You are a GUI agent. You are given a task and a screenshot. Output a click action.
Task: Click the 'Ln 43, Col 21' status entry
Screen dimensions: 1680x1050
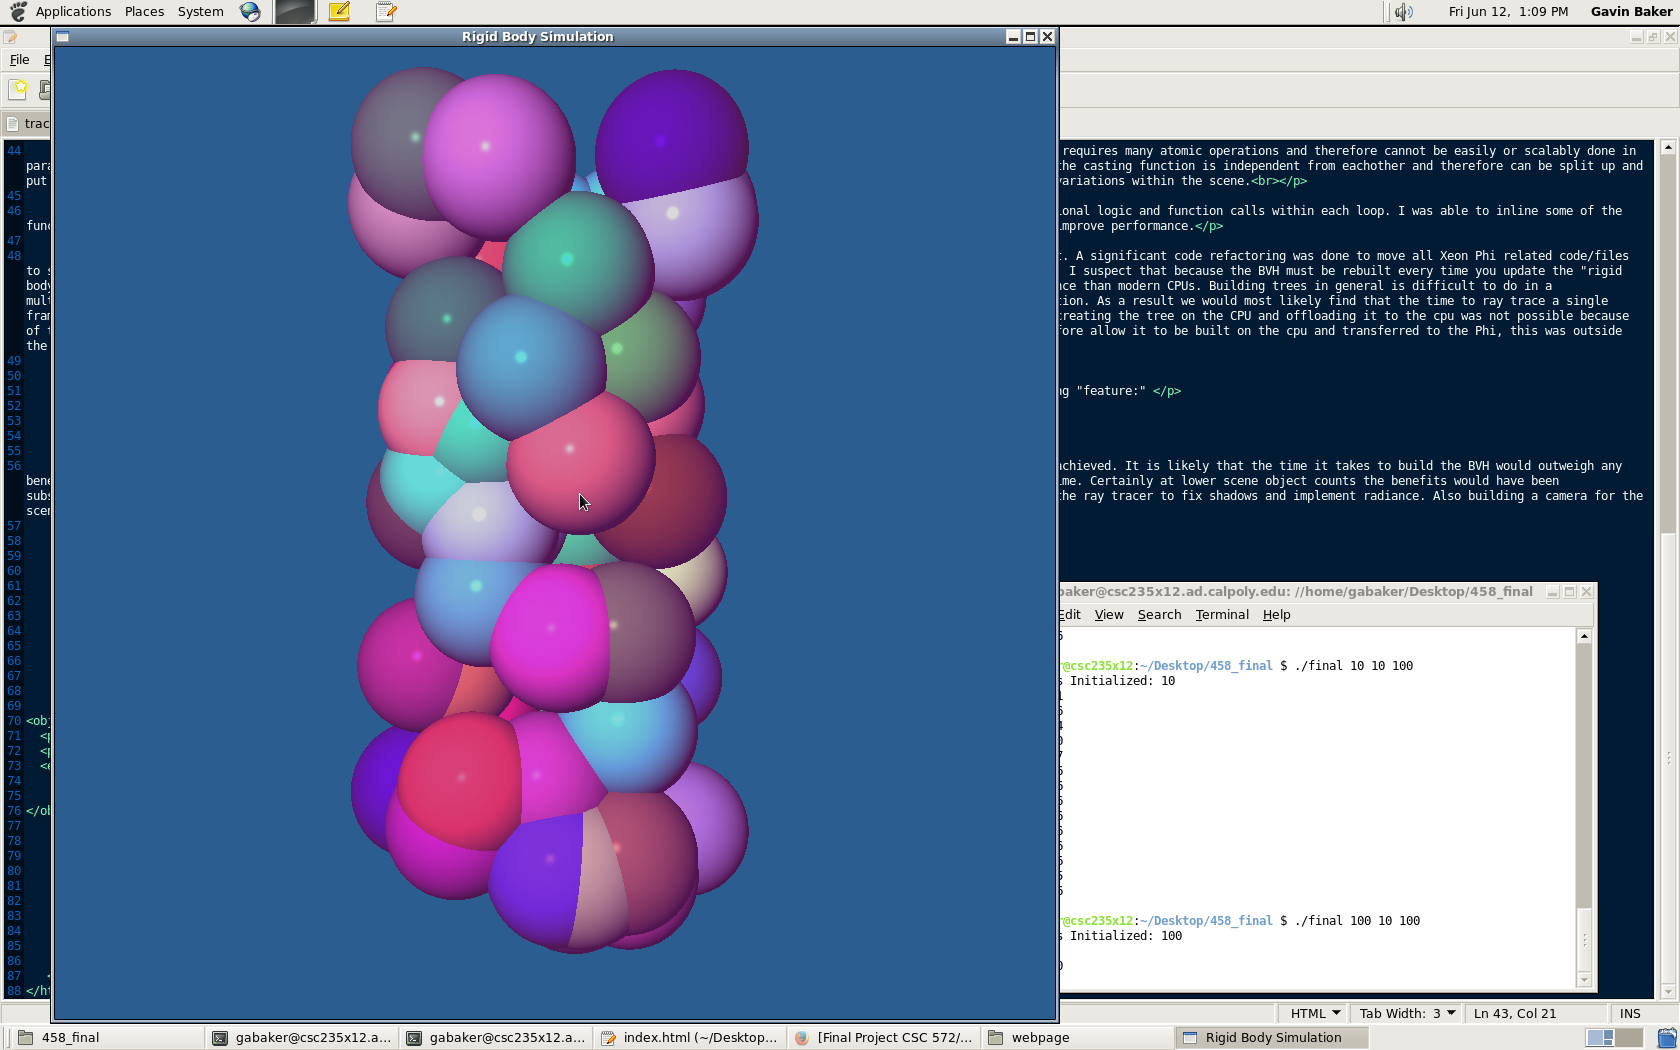click(1515, 1013)
